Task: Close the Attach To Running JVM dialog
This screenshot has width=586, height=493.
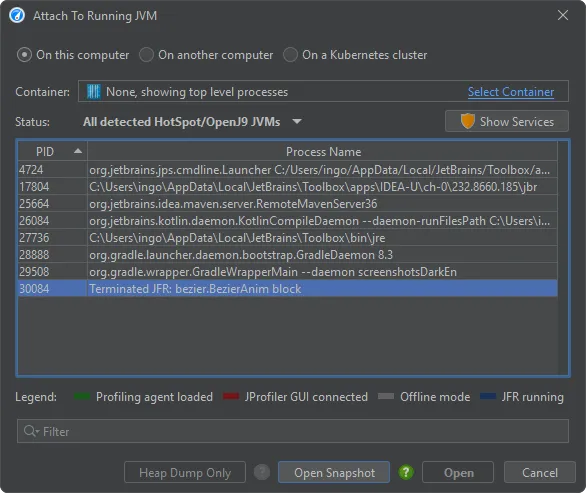Action: tap(563, 15)
